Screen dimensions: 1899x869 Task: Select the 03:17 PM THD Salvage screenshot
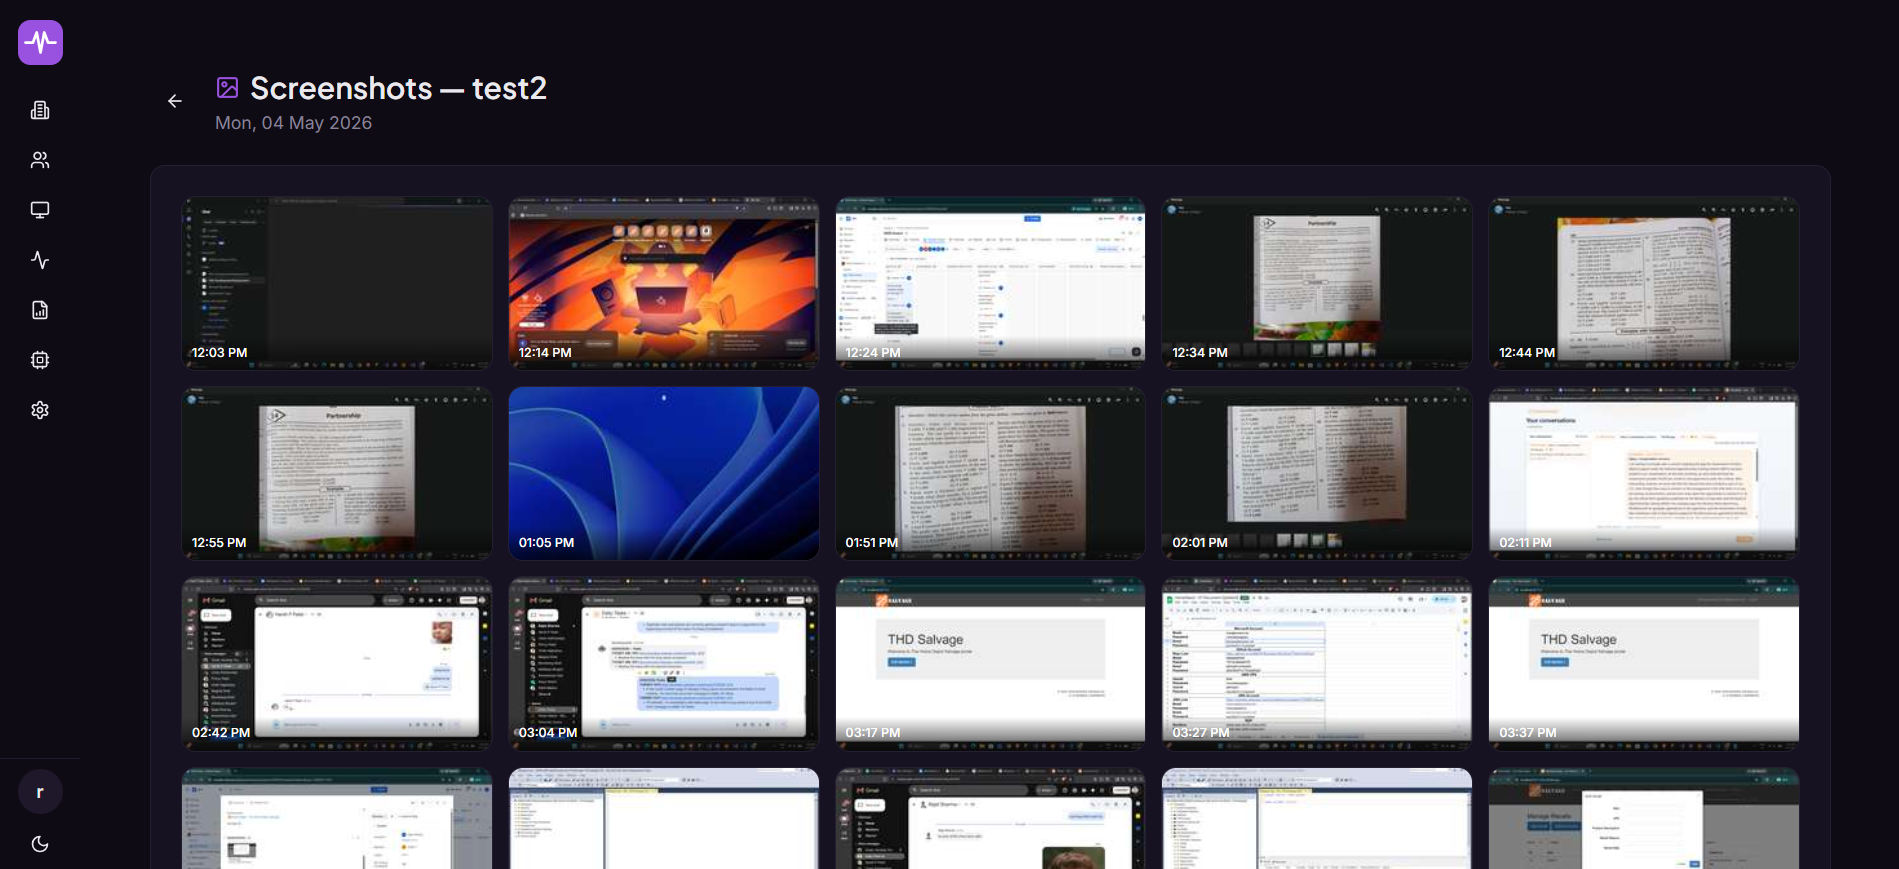(x=990, y=663)
